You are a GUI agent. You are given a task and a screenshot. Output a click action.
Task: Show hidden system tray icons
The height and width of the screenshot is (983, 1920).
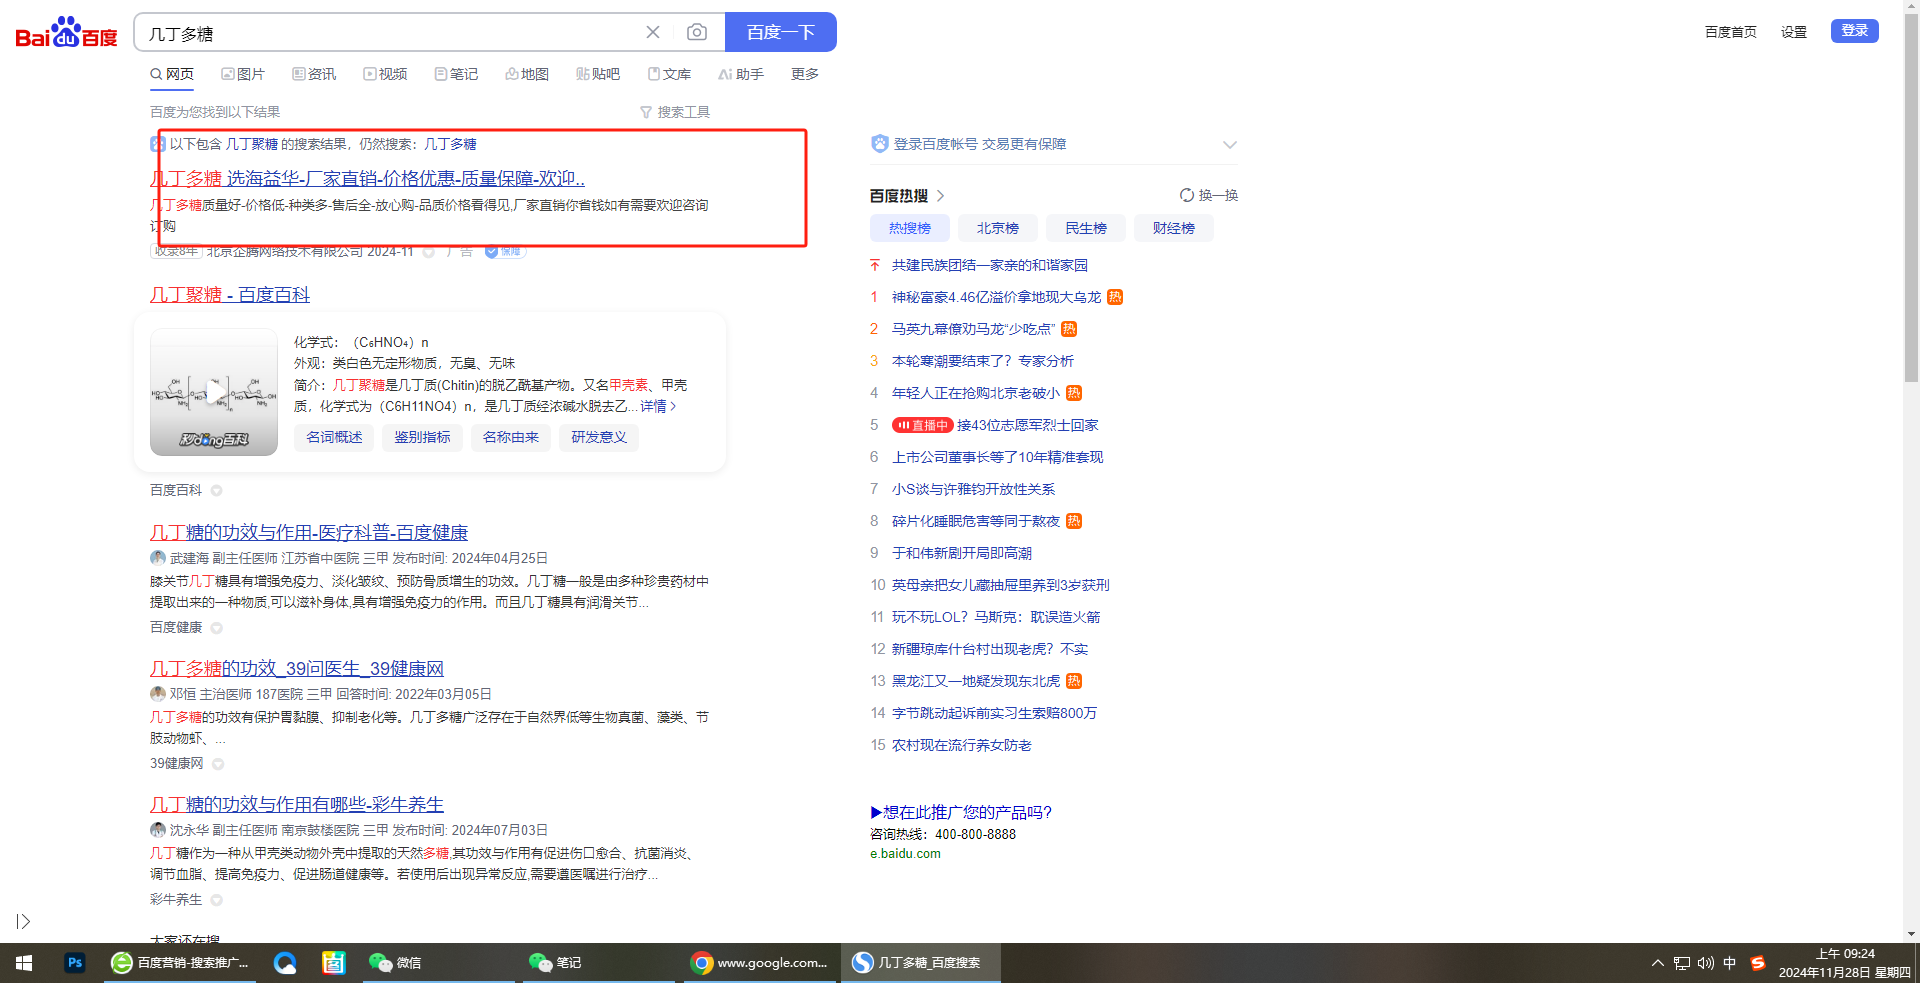[x=1657, y=963]
